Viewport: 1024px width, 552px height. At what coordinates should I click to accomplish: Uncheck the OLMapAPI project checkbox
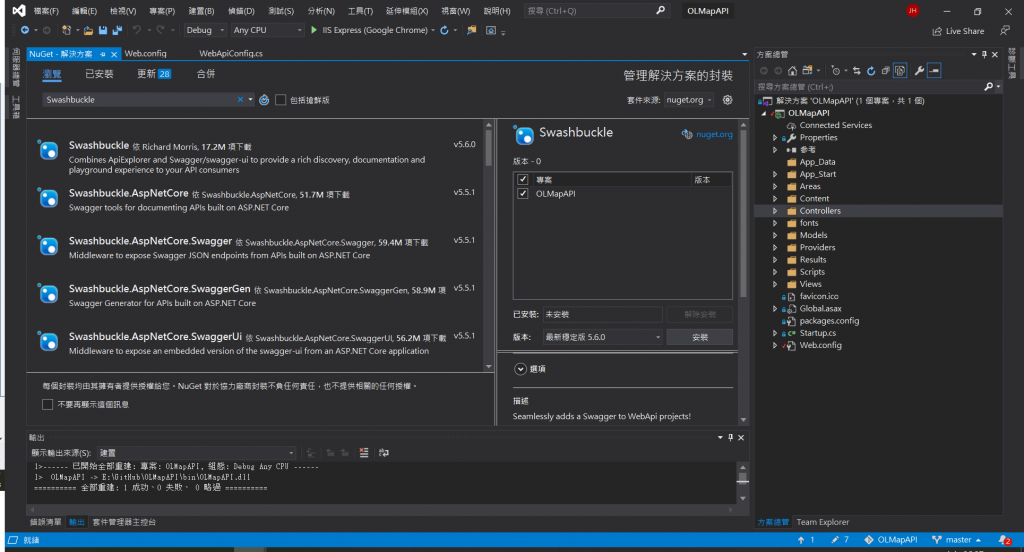click(x=522, y=193)
